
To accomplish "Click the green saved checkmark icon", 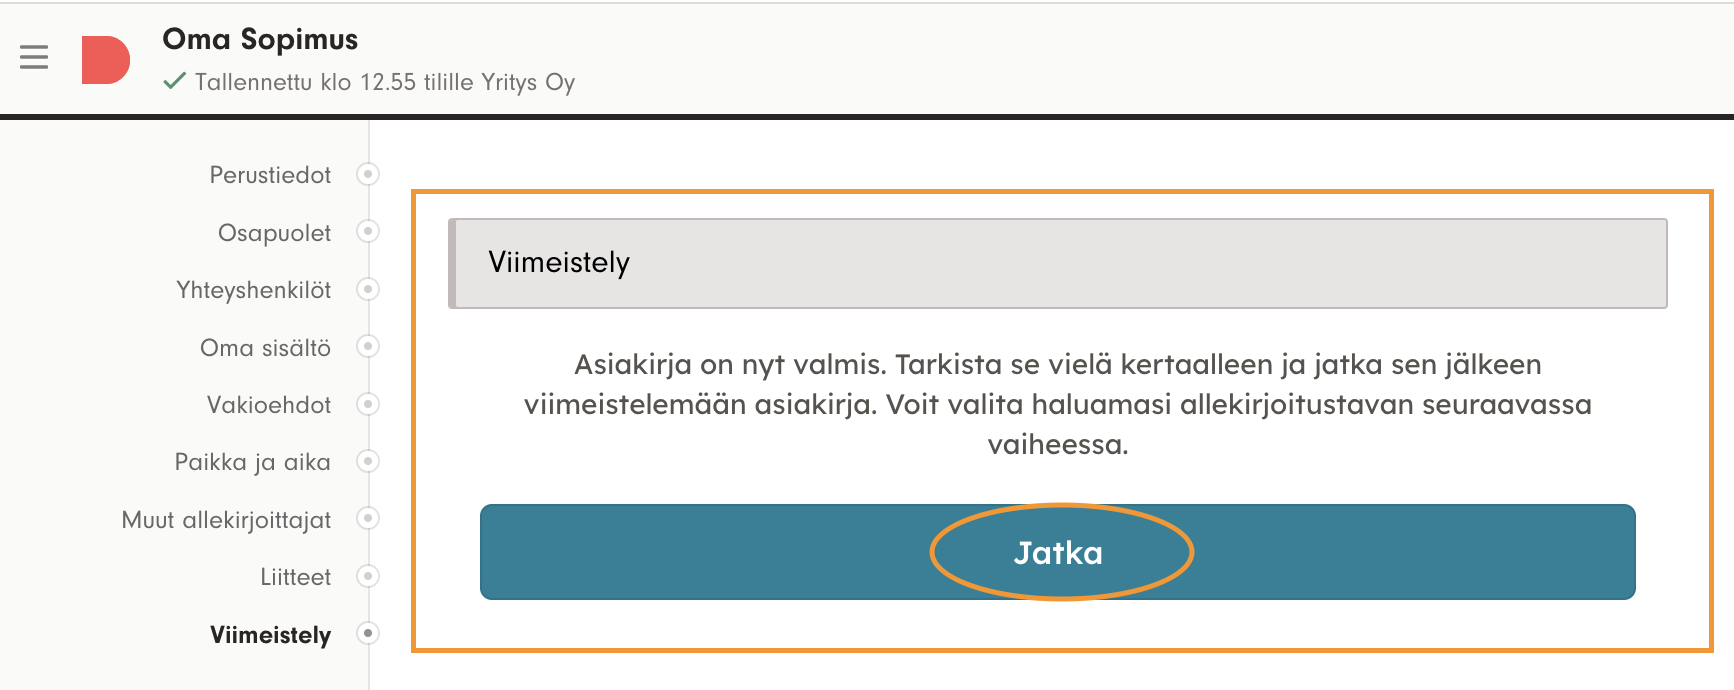I will (174, 81).
